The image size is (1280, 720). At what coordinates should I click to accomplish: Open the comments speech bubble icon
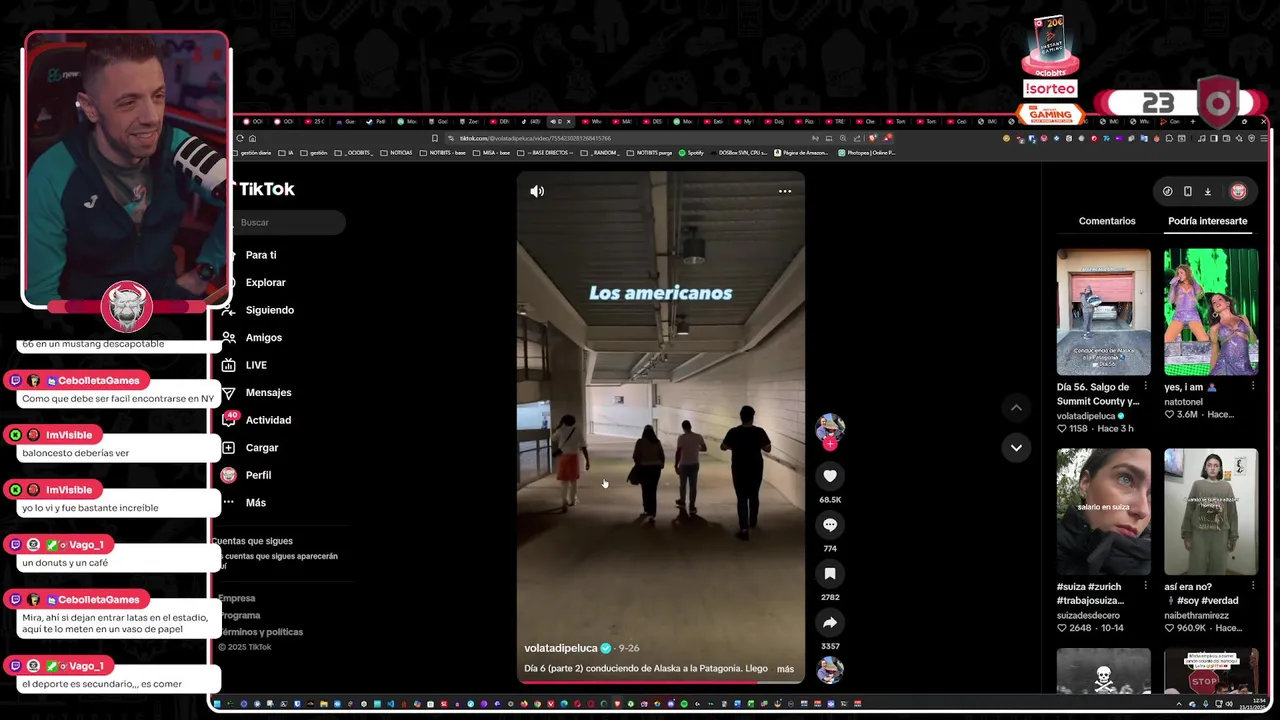pyautogui.click(x=830, y=525)
